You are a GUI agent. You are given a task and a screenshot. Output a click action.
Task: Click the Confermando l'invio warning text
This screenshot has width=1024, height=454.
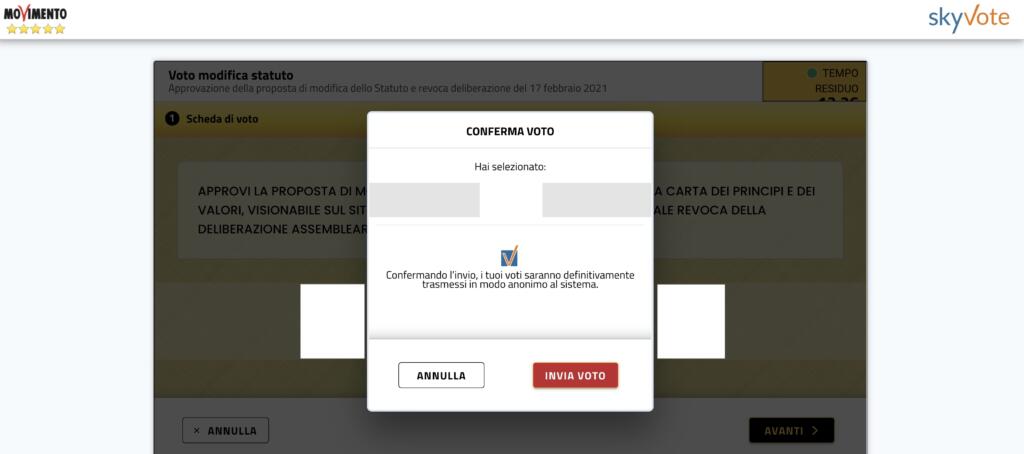(x=510, y=280)
